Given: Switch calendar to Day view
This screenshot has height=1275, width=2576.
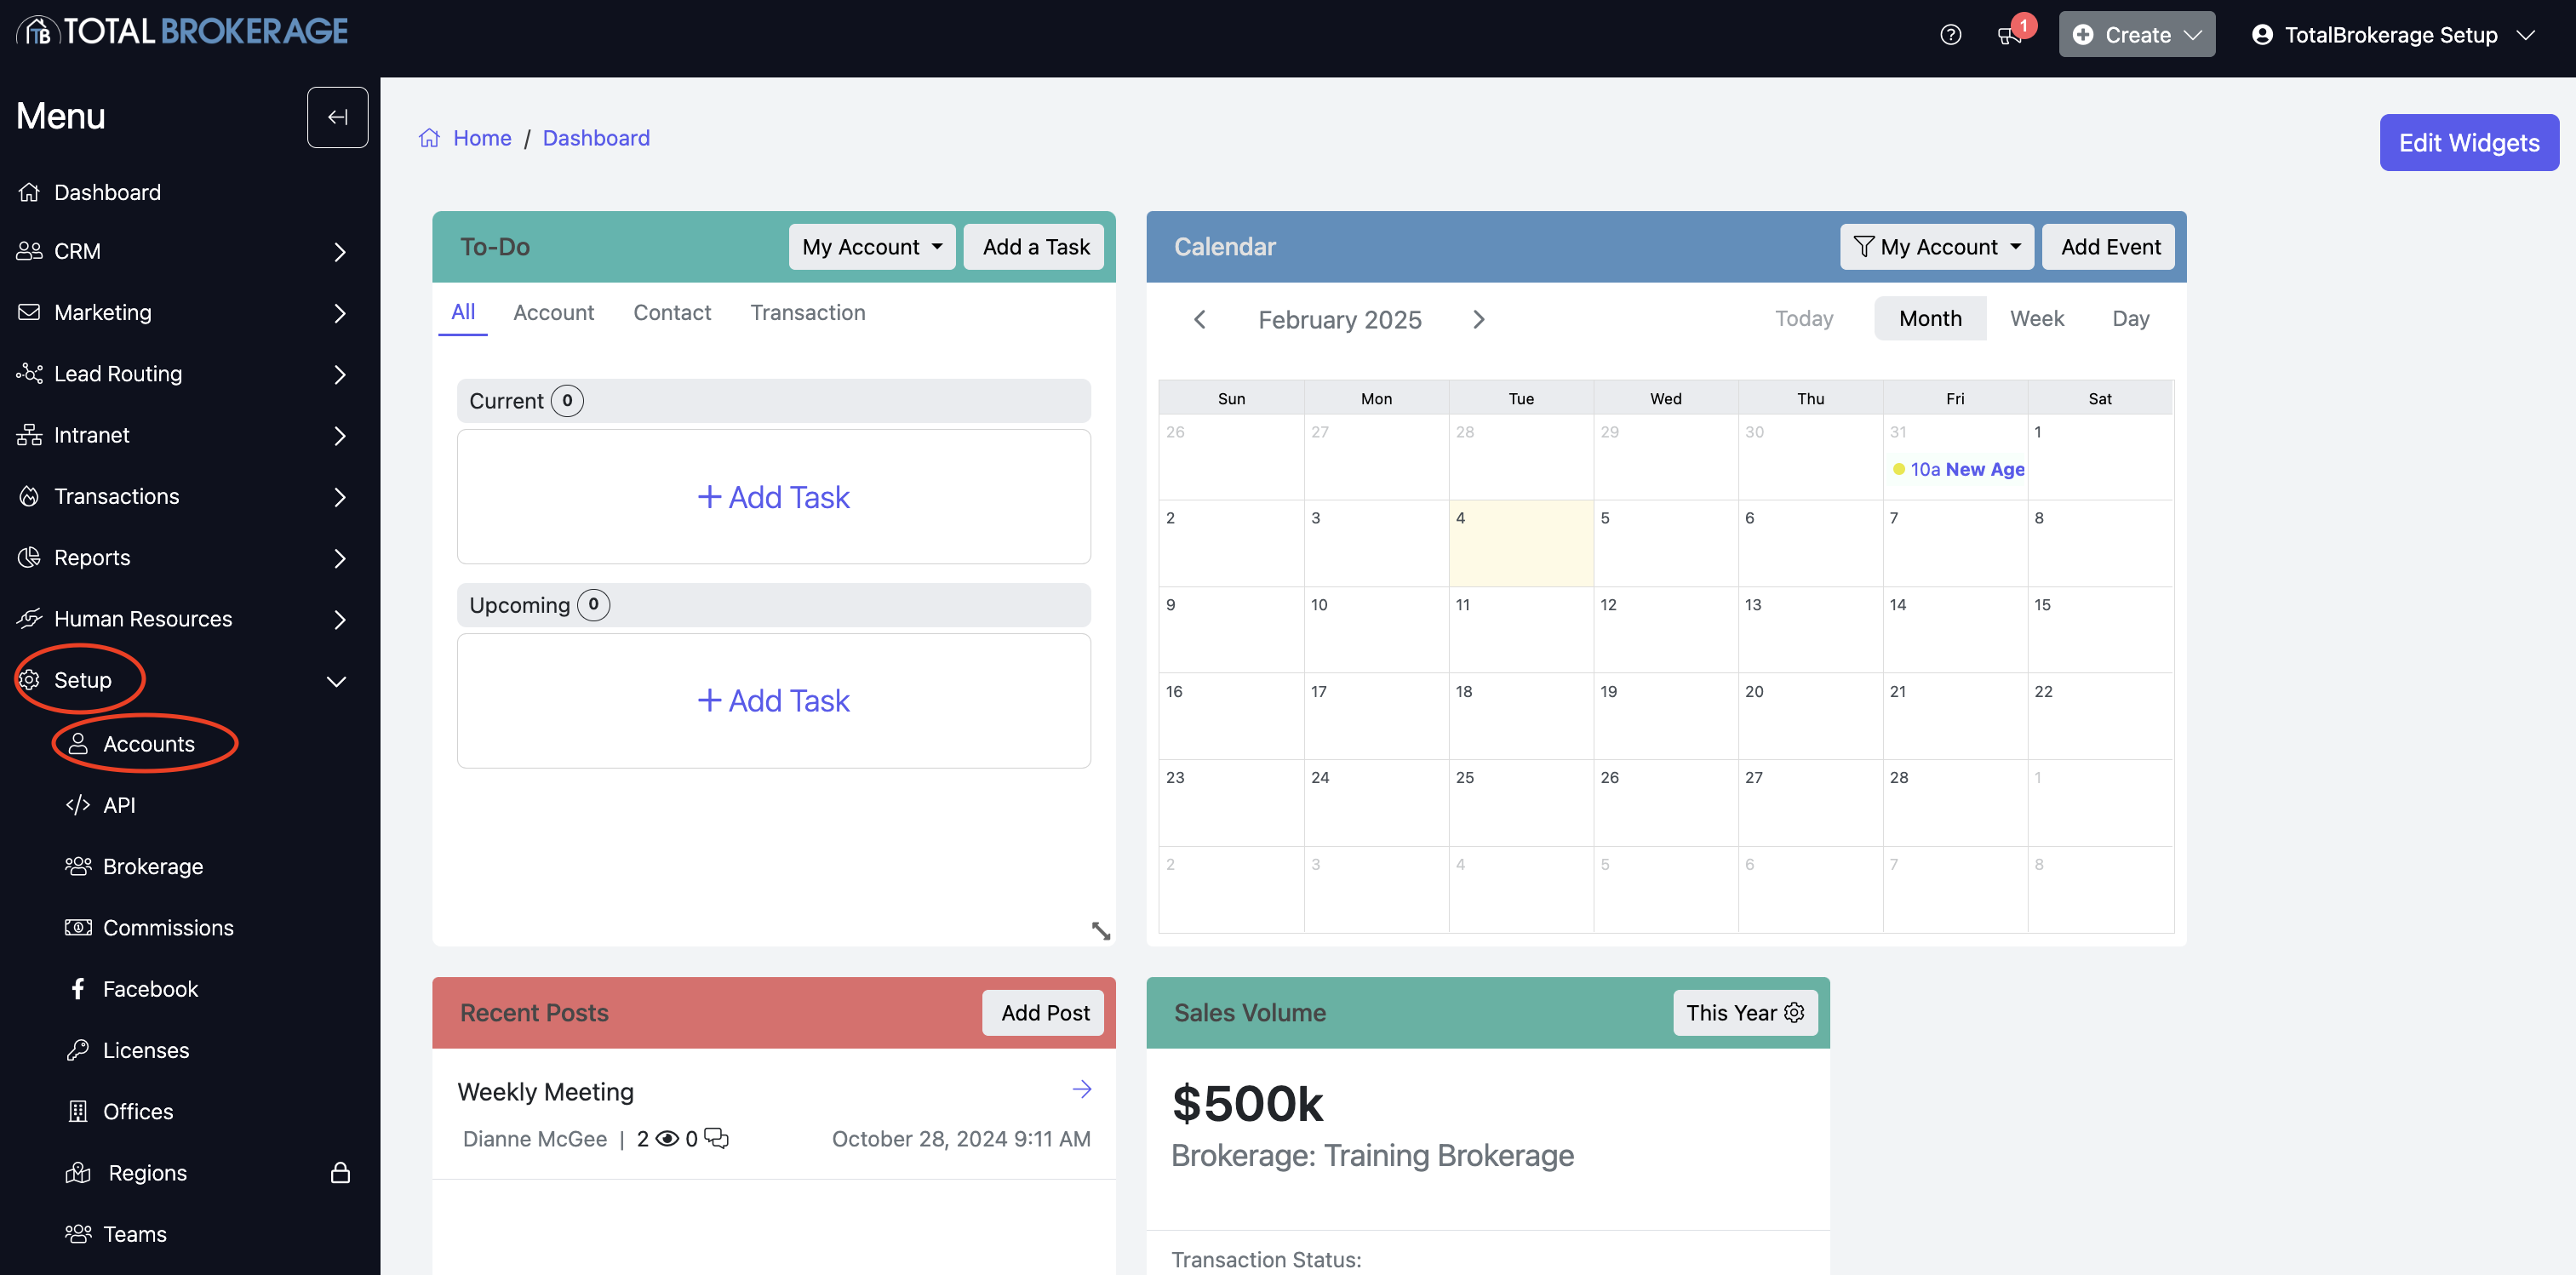Looking at the screenshot, I should click(x=2130, y=318).
